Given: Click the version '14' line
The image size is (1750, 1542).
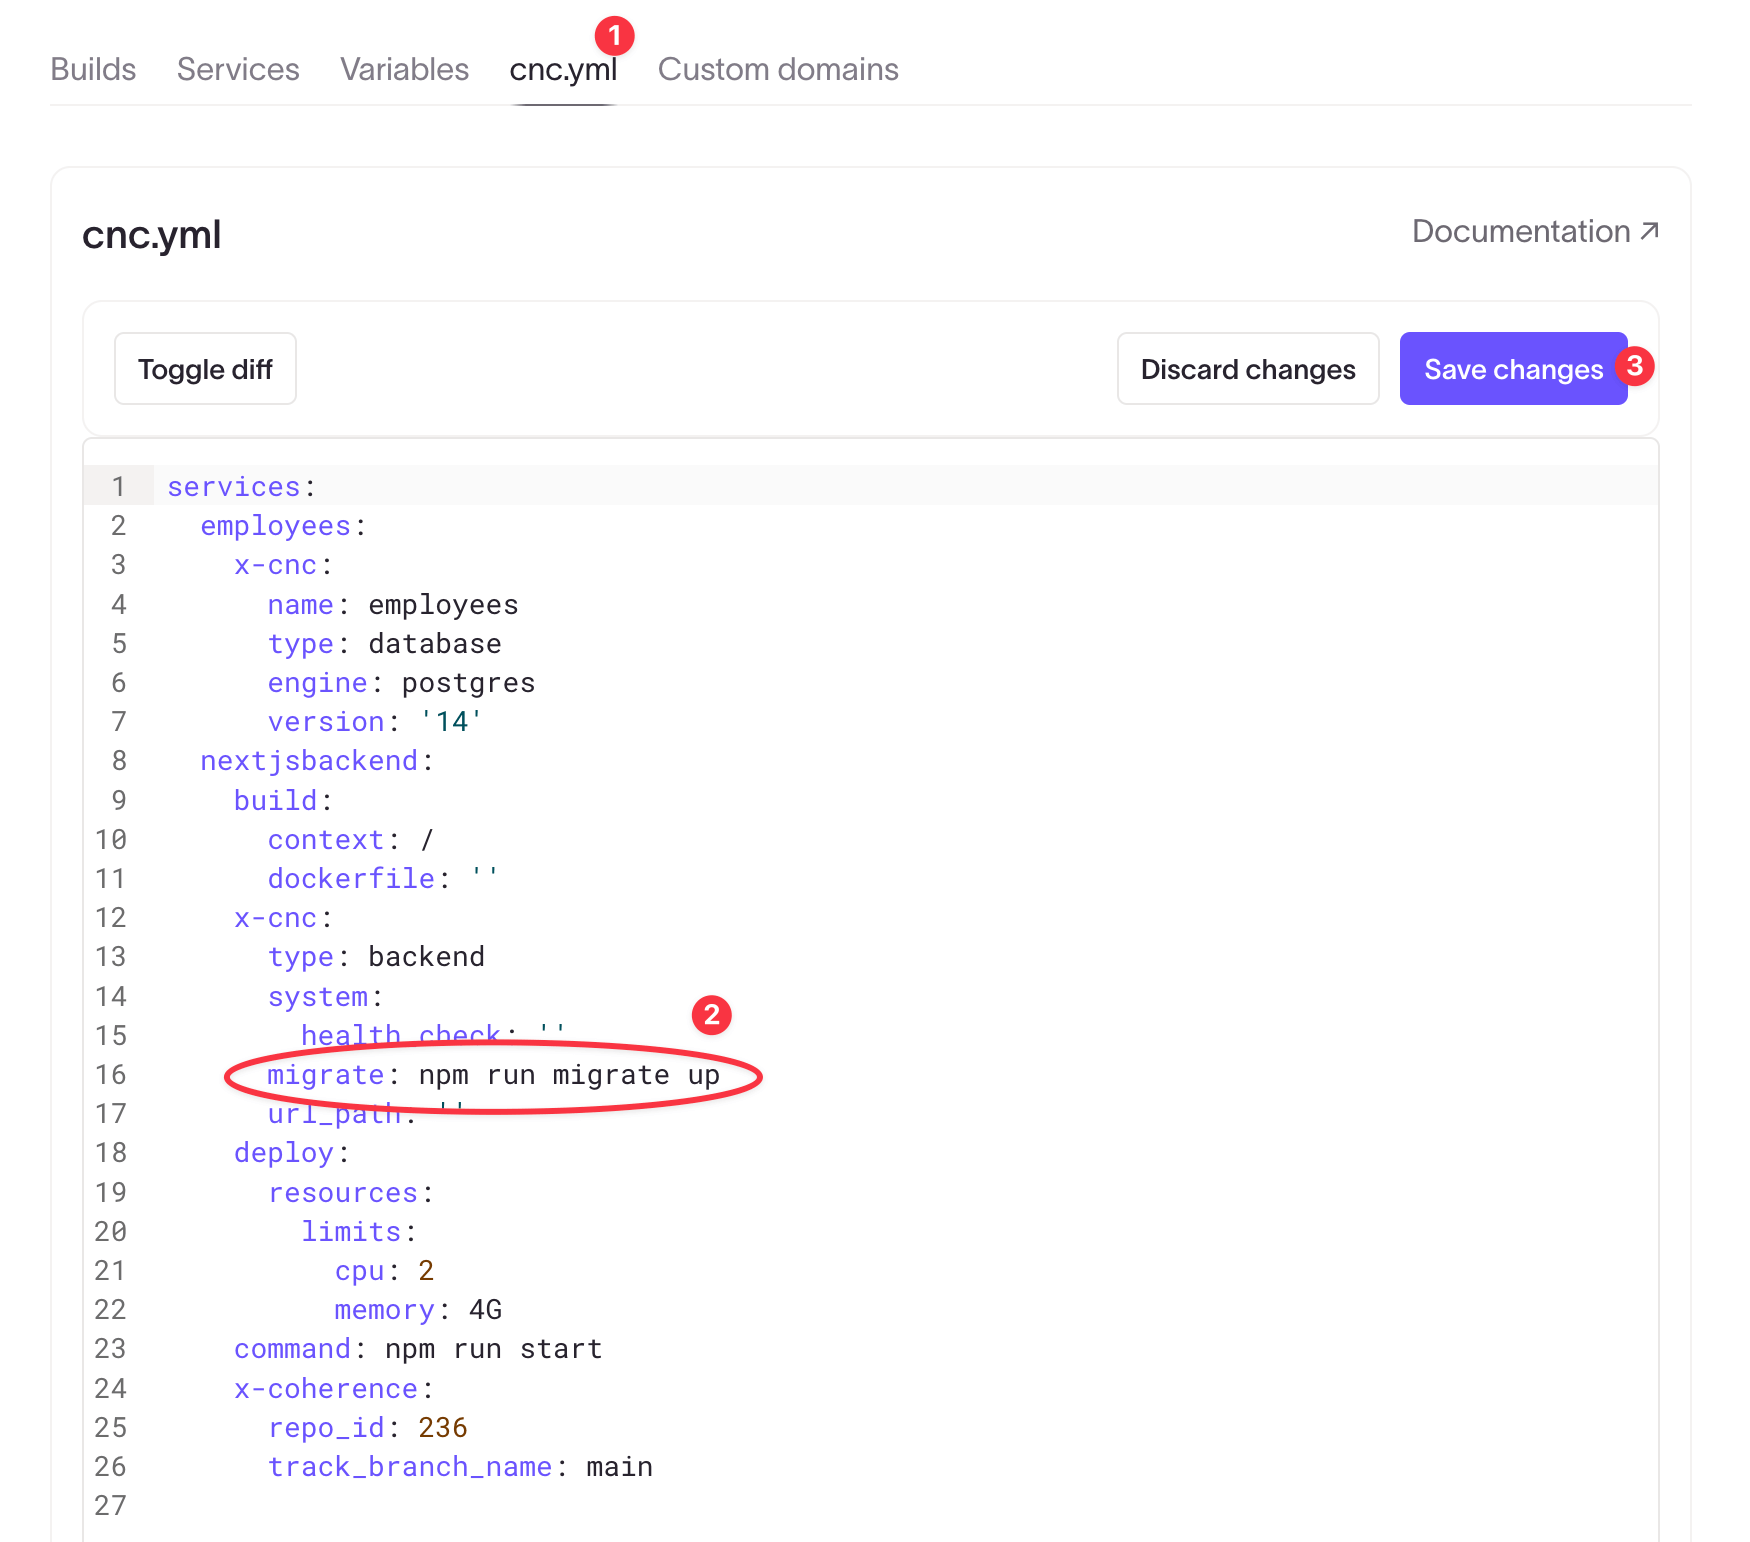Looking at the screenshot, I should coord(375,721).
